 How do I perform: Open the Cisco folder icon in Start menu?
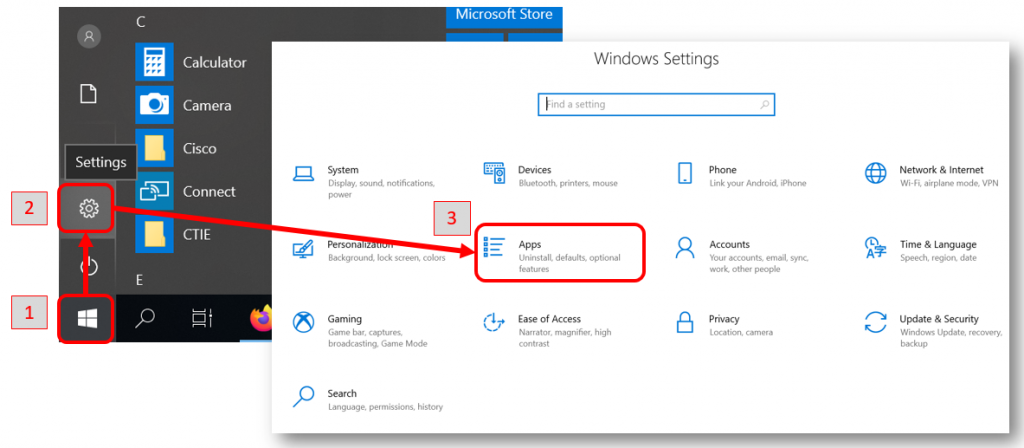click(154, 148)
